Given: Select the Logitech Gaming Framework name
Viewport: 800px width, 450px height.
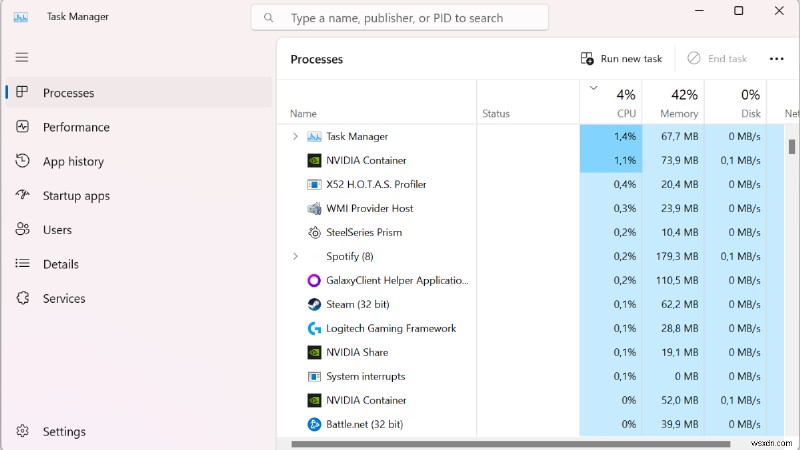Looking at the screenshot, I should click(391, 329).
